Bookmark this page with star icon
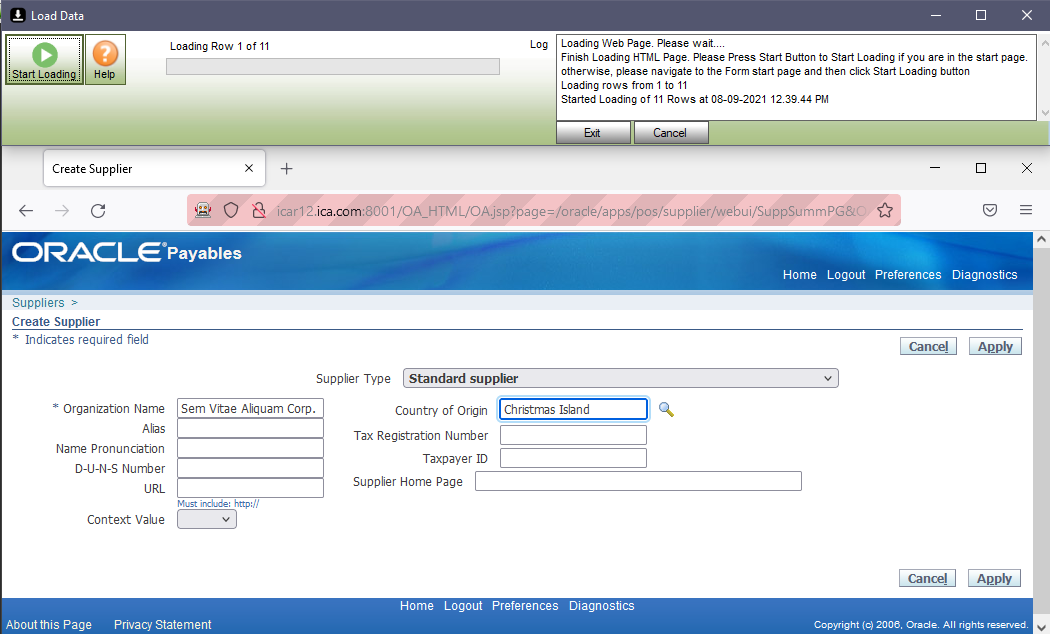The height and width of the screenshot is (634, 1050). pos(885,210)
